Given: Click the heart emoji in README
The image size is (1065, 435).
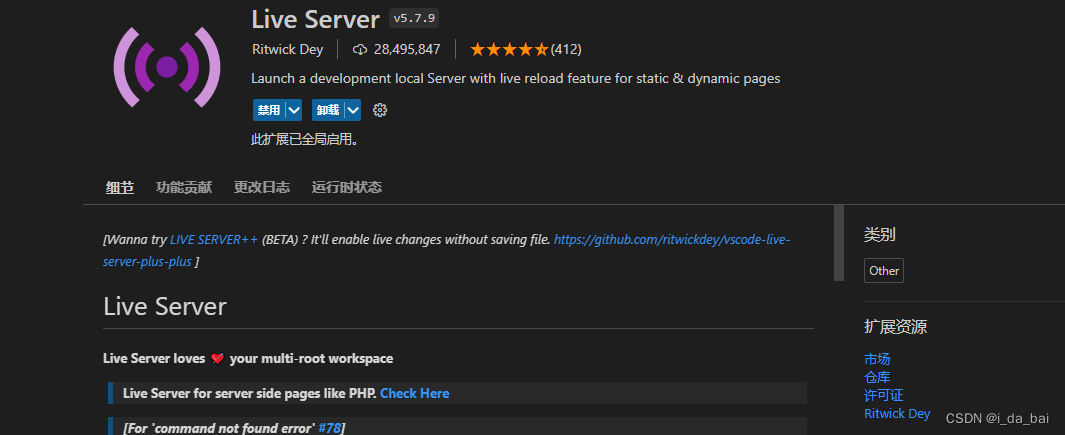Looking at the screenshot, I should (x=217, y=358).
